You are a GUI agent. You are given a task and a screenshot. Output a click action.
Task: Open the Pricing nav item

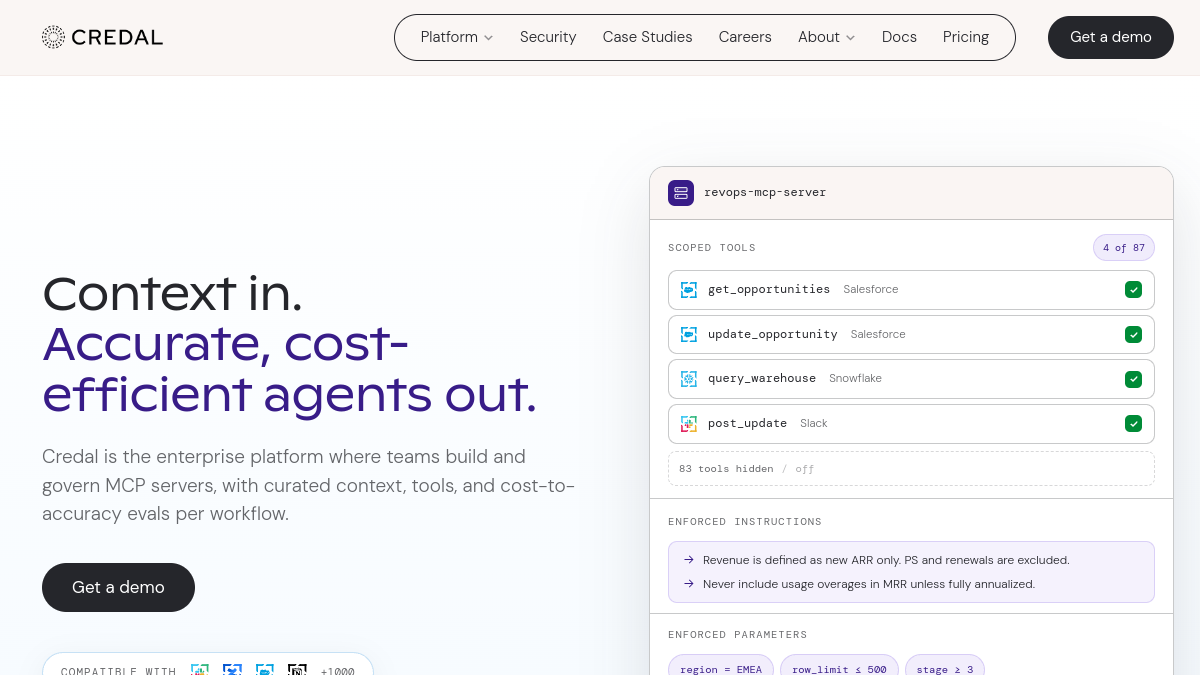(966, 37)
